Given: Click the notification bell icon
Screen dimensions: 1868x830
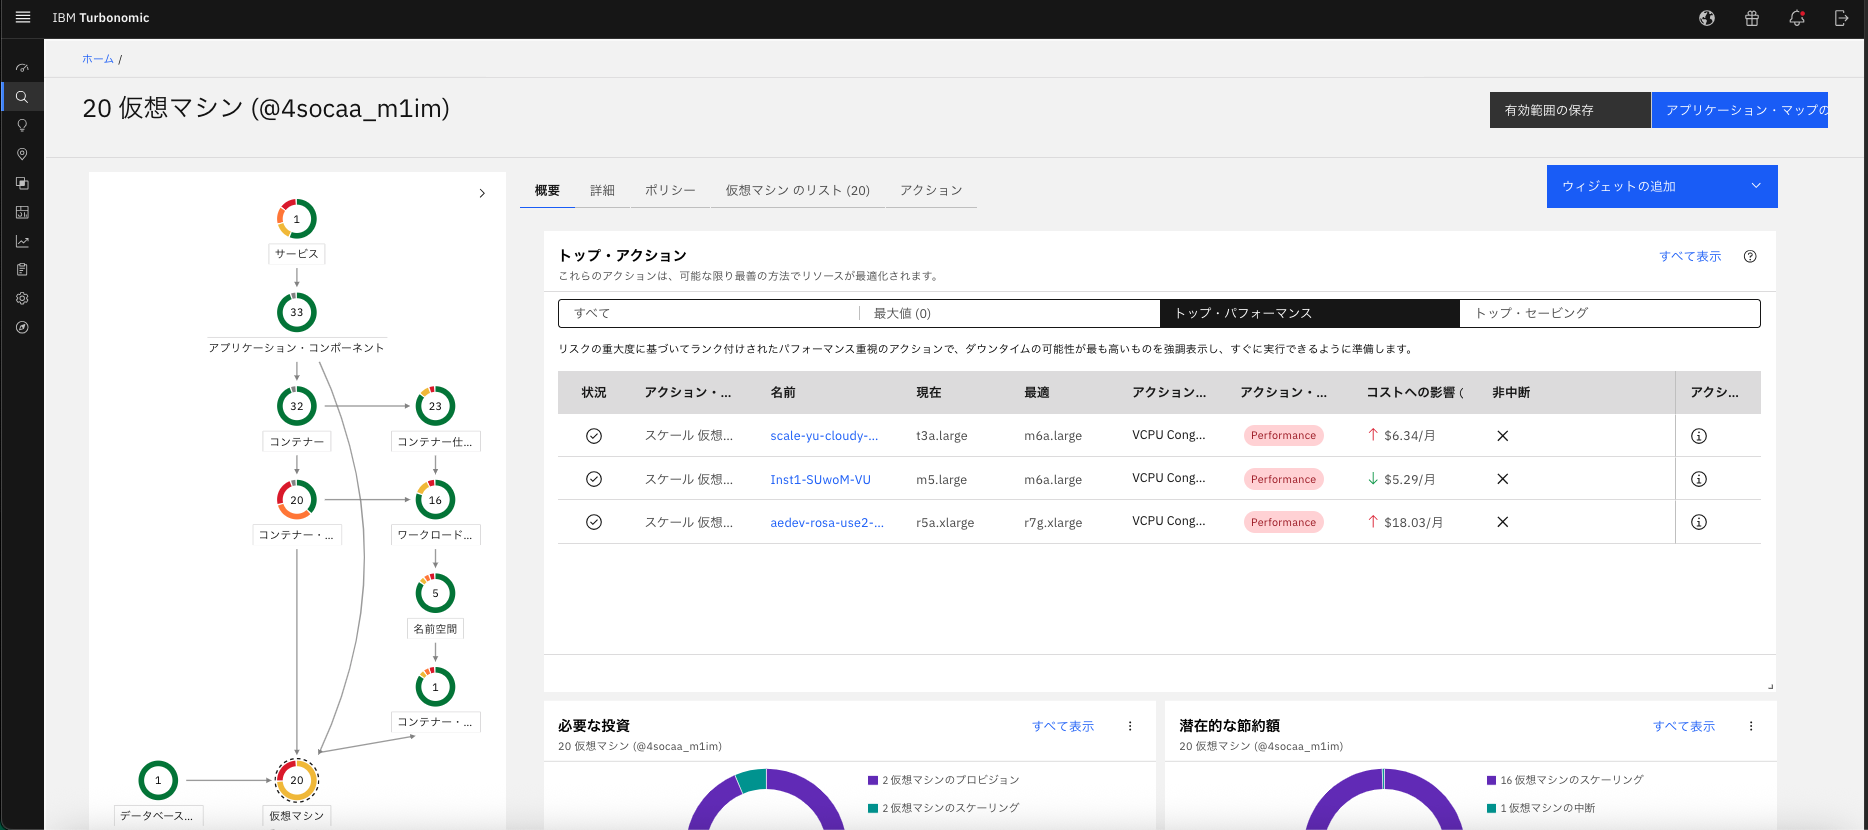Looking at the screenshot, I should pyautogui.click(x=1797, y=18).
